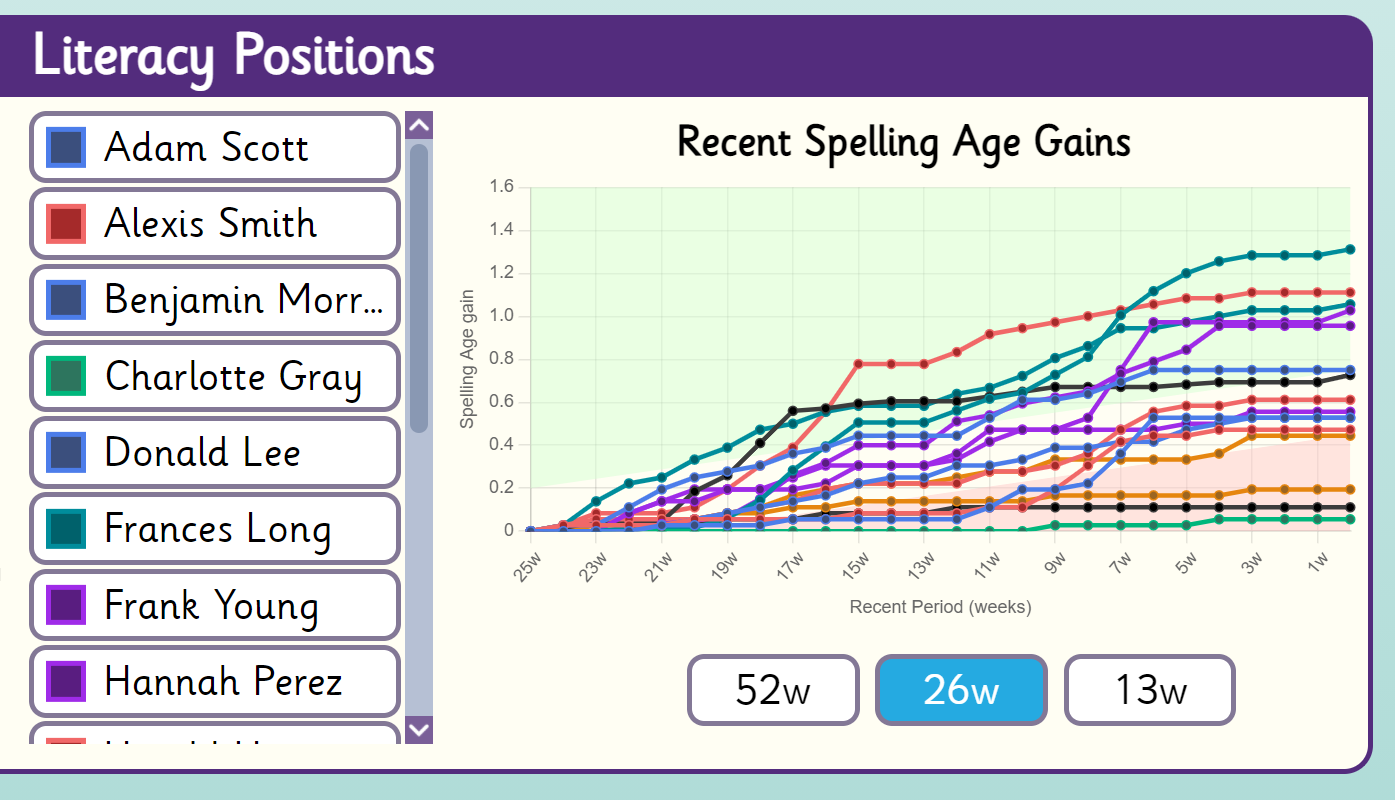Select the 26w period button
The image size is (1395, 800).
pyautogui.click(x=961, y=690)
